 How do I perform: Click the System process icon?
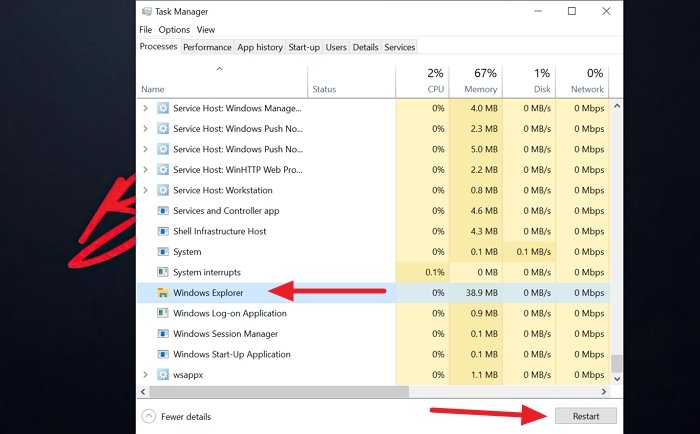(x=163, y=252)
